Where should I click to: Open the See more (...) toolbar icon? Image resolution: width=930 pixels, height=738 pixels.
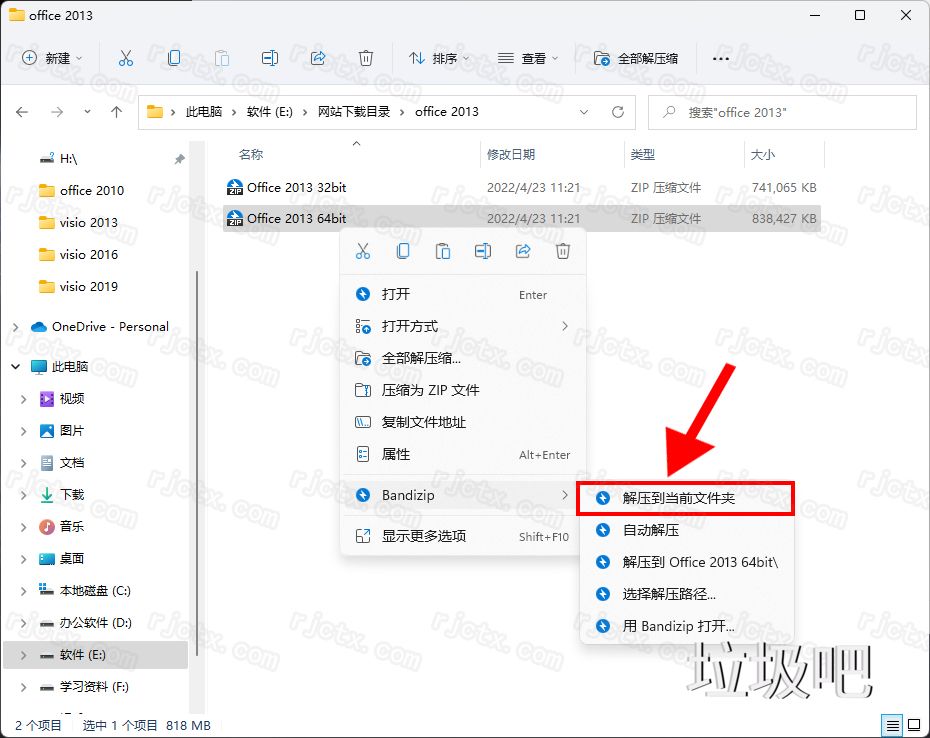click(x=721, y=58)
